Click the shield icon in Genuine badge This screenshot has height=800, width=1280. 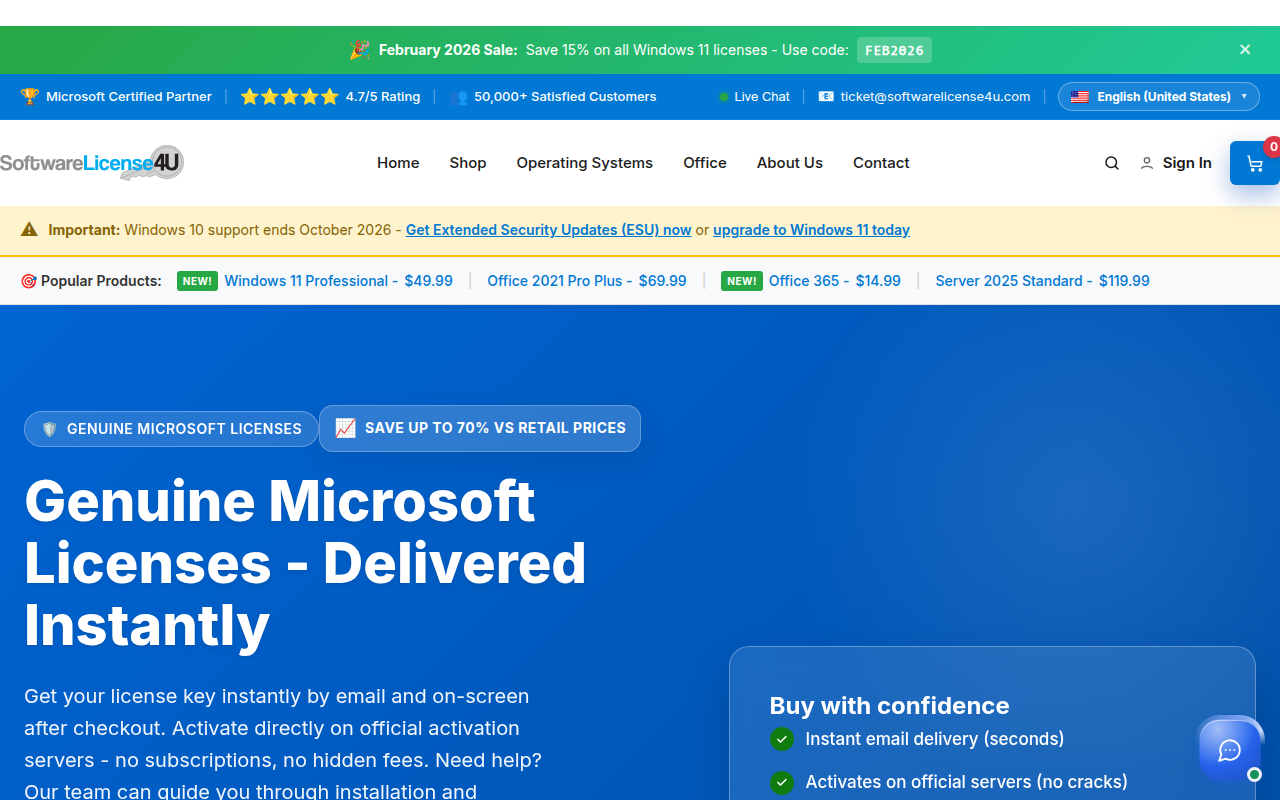click(50, 429)
